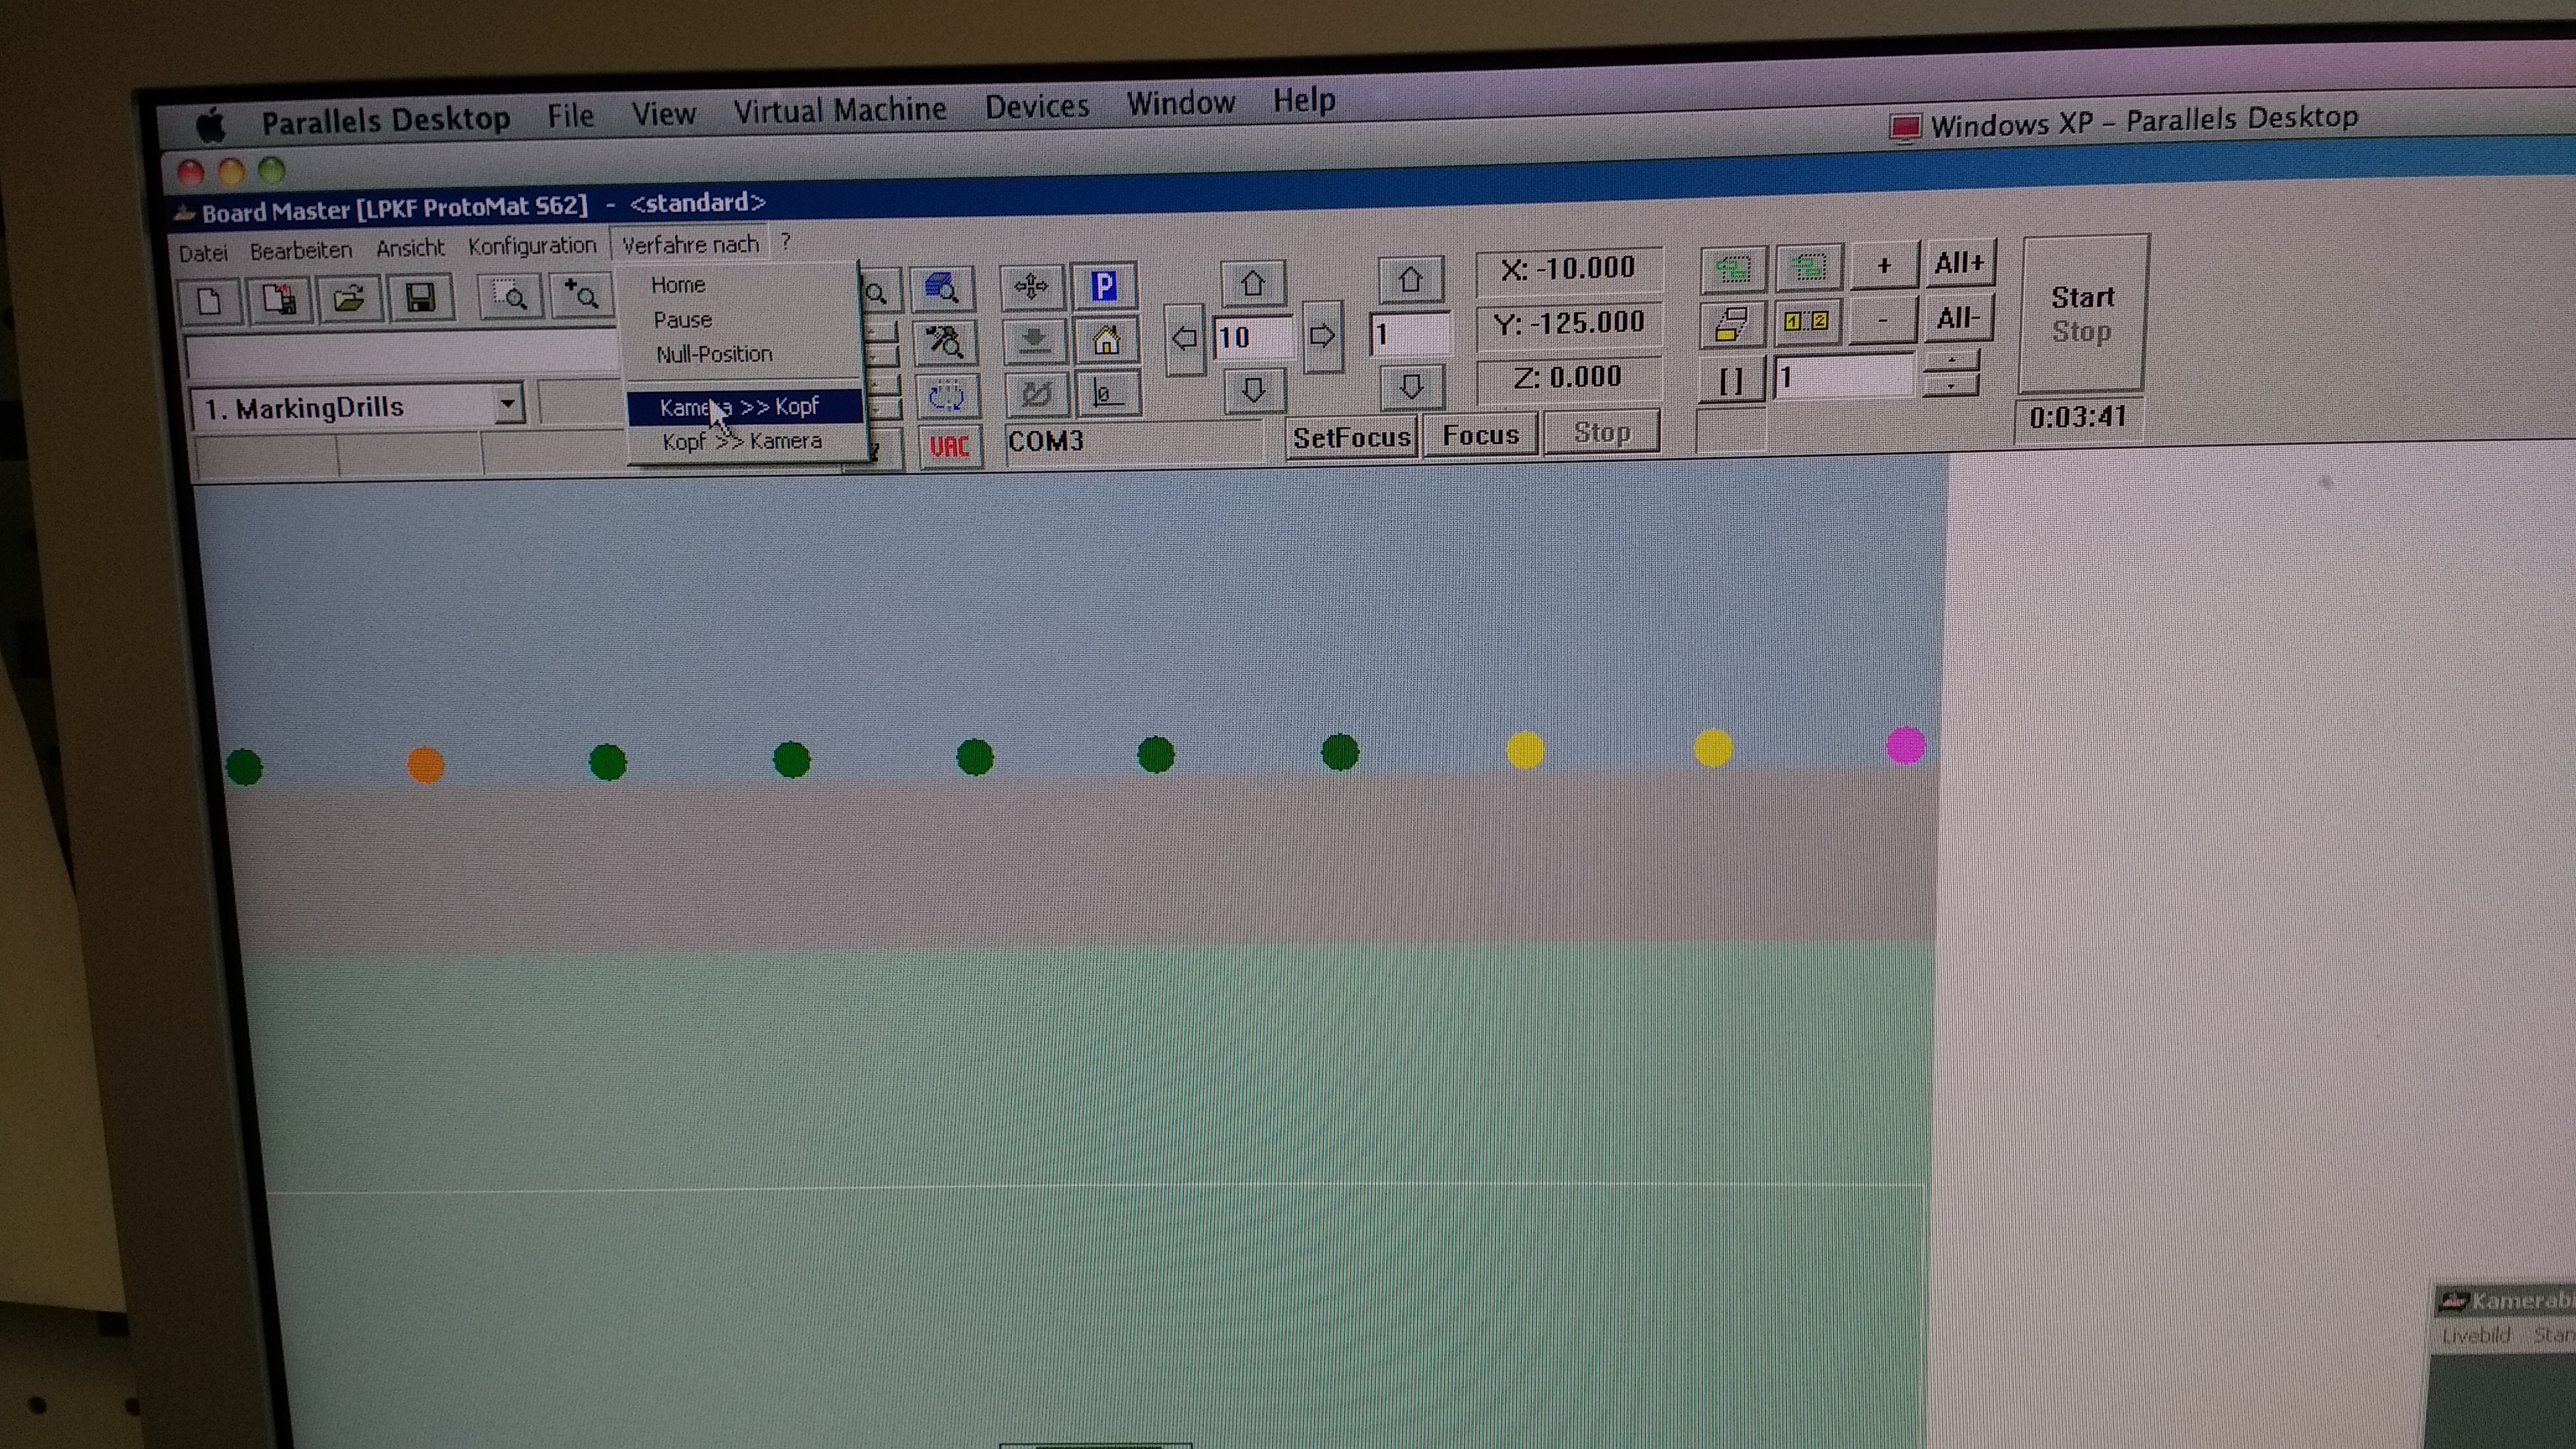
Task: Click the COM3 port status text
Action: coord(1045,441)
